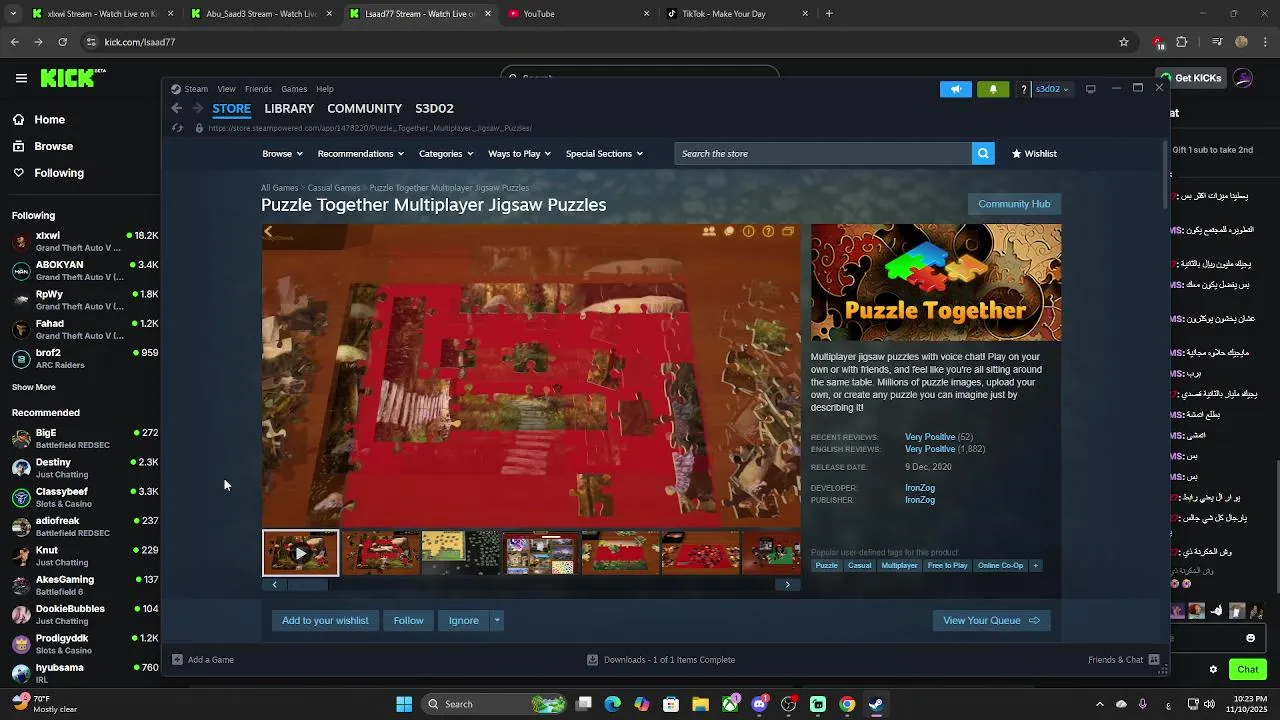Open Microsoft Store from the taskbar
The image size is (1280, 720).
[x=671, y=704]
